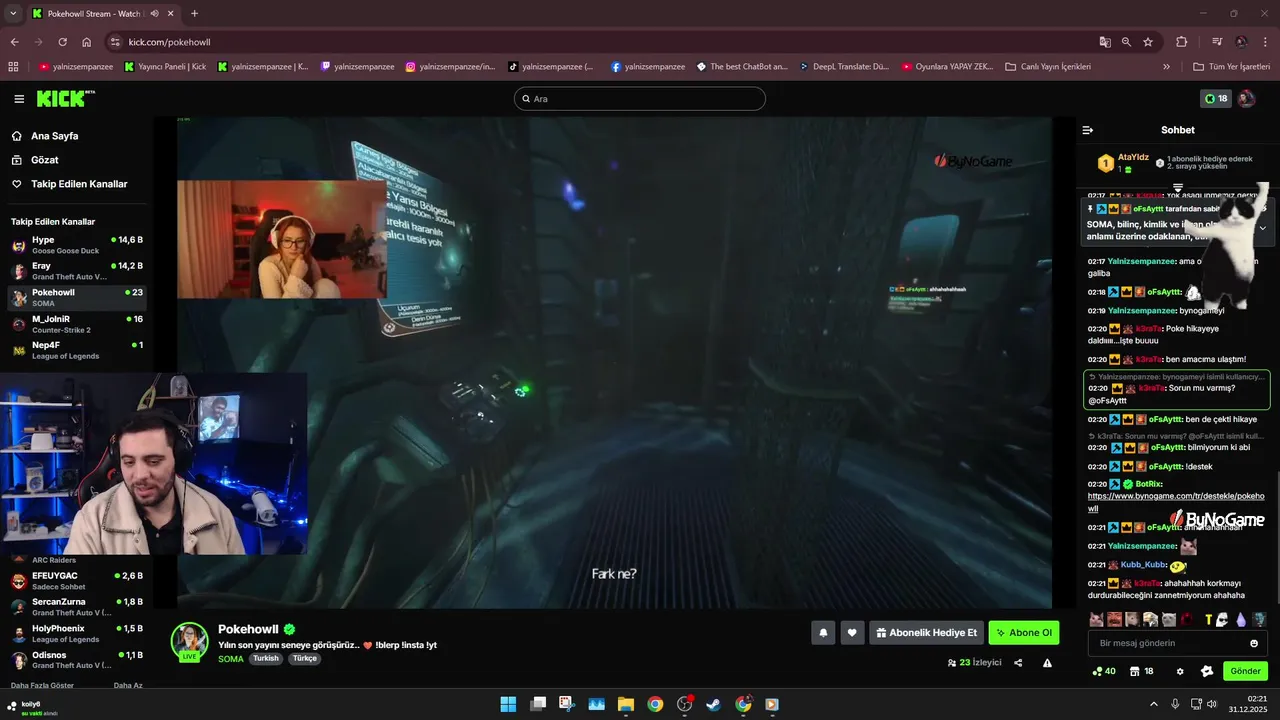The width and height of the screenshot is (1280, 720).
Task: Show fewer channels via Daha Az
Action: coord(128,685)
